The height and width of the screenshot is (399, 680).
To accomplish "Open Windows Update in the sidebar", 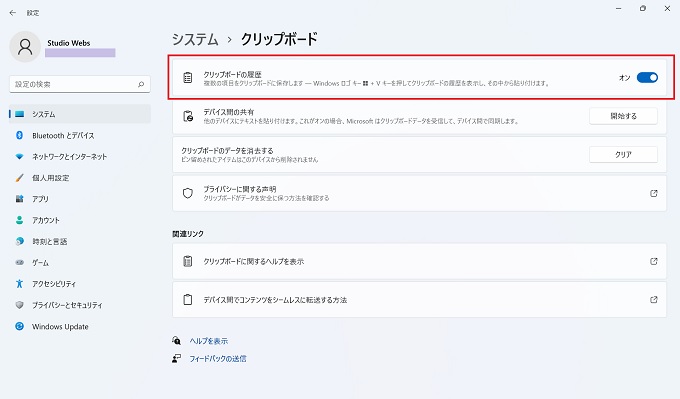I will point(80,326).
